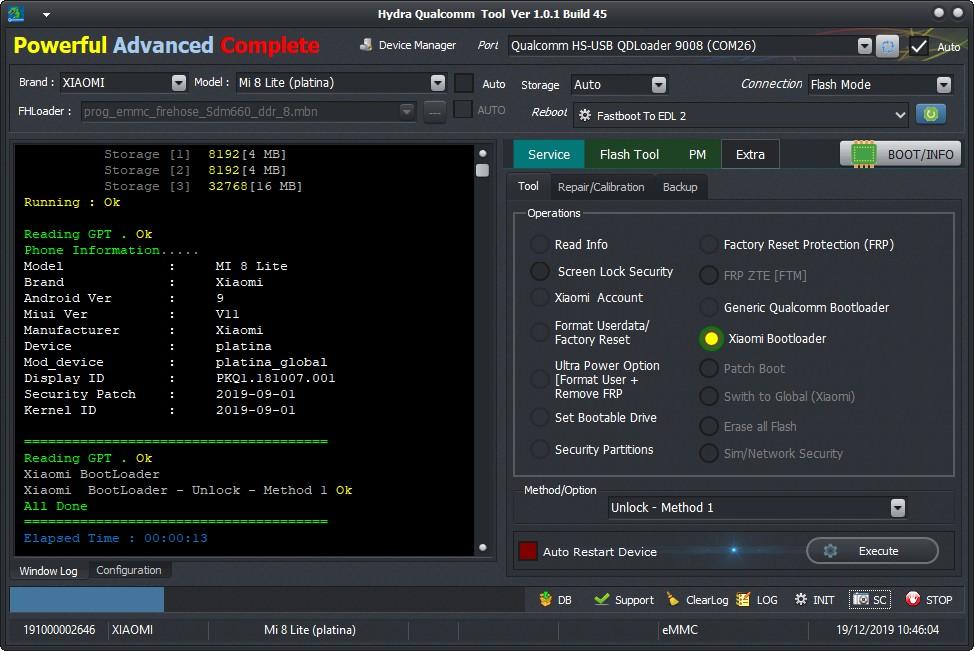Image resolution: width=974 pixels, height=651 pixels.
Task: Click serial 191000002646 in status bar
Action: (59, 629)
